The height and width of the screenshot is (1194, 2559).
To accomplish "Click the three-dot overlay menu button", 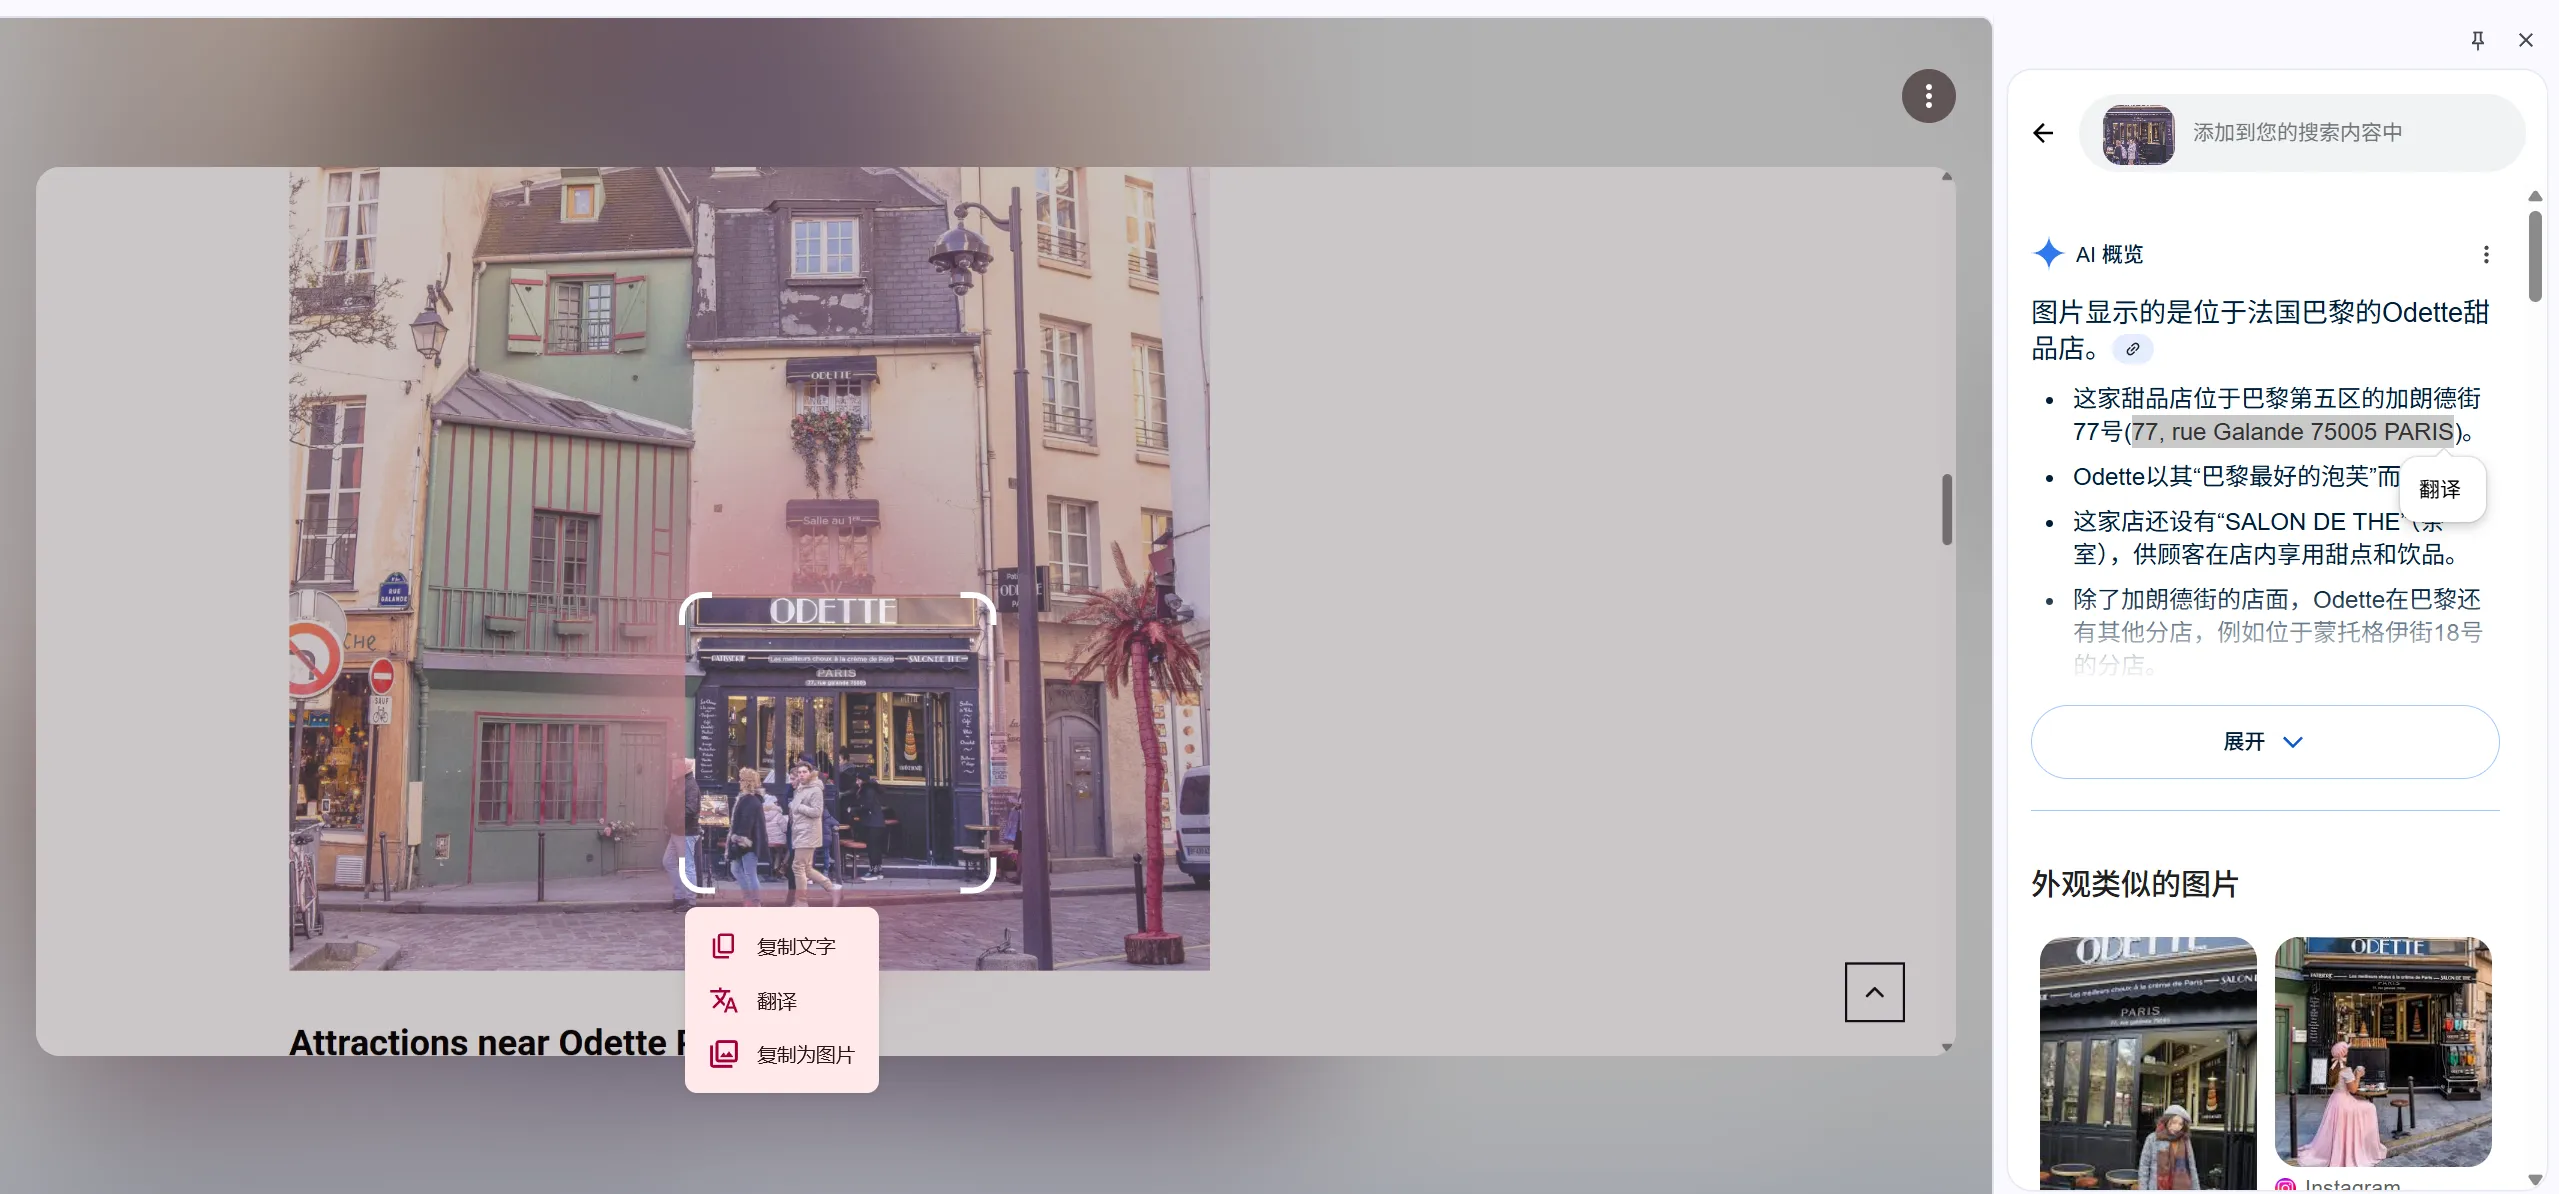I will pyautogui.click(x=1928, y=96).
